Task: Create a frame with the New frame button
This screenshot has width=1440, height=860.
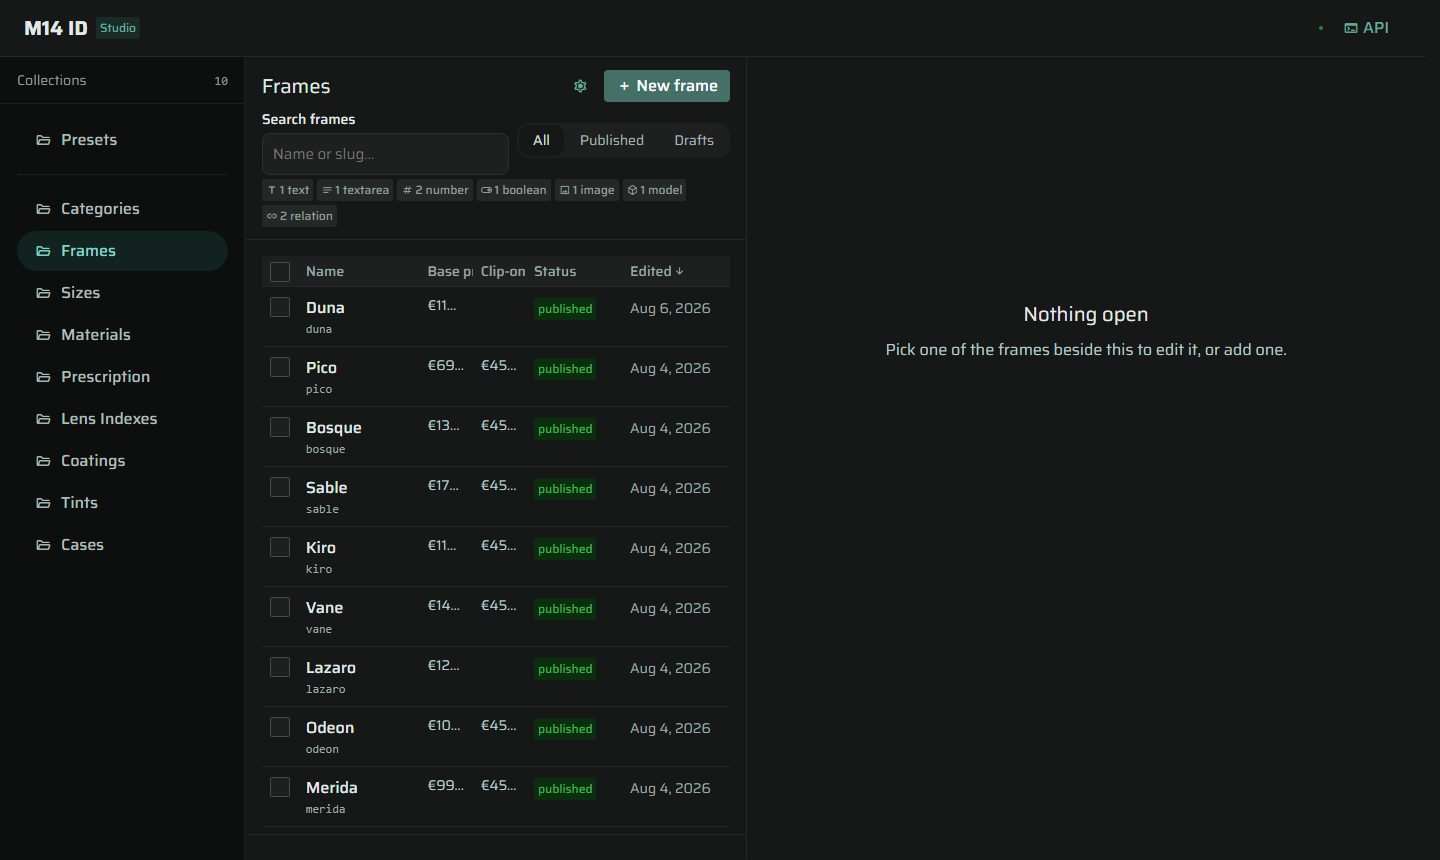Action: pos(667,86)
